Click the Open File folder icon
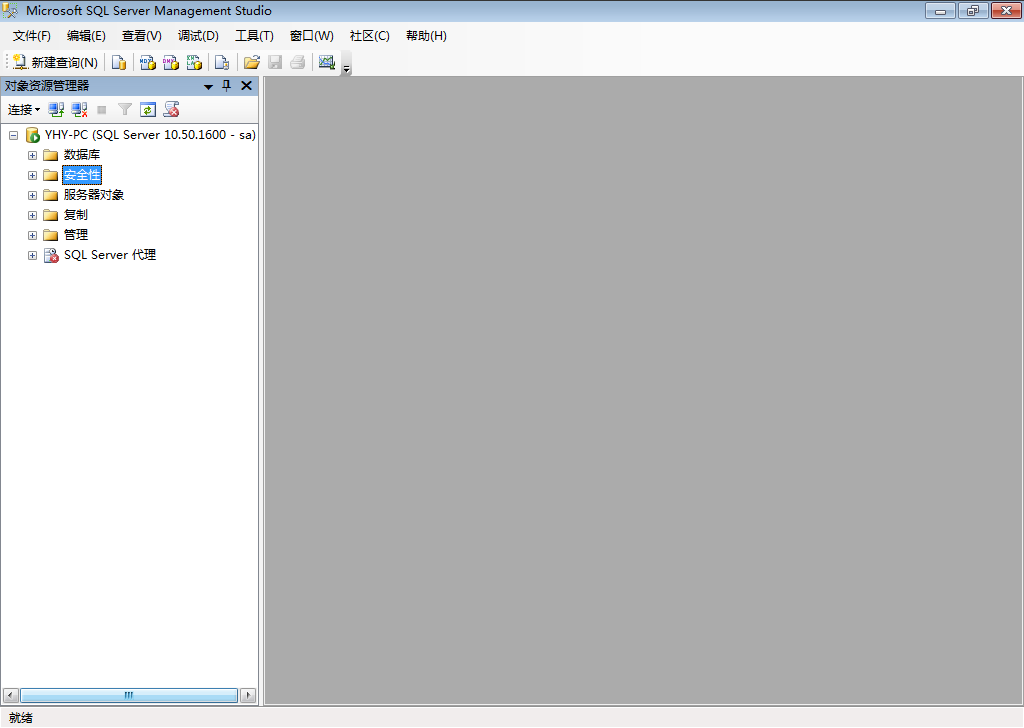Screen dimensions: 1024x728 [251, 63]
